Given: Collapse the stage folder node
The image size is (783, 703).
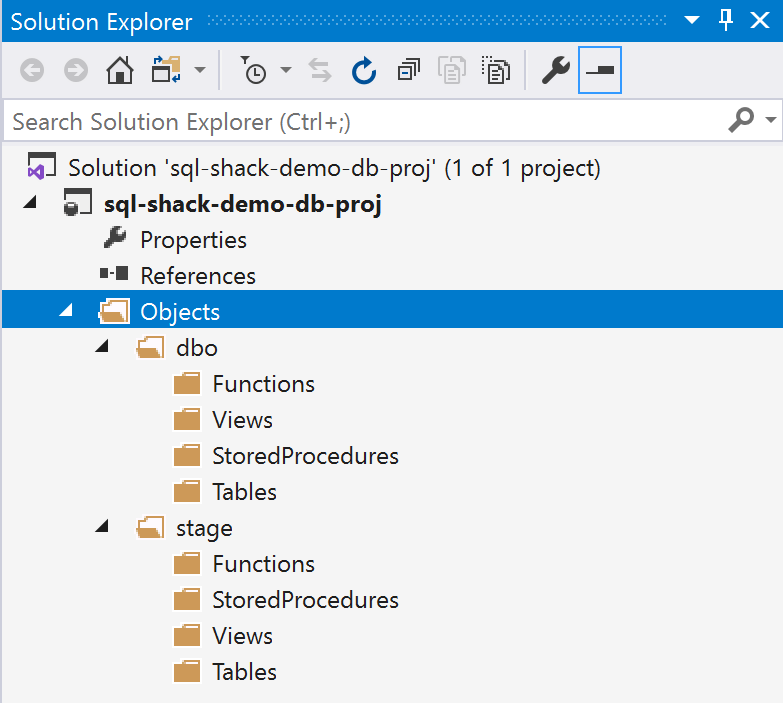Looking at the screenshot, I should [102, 527].
